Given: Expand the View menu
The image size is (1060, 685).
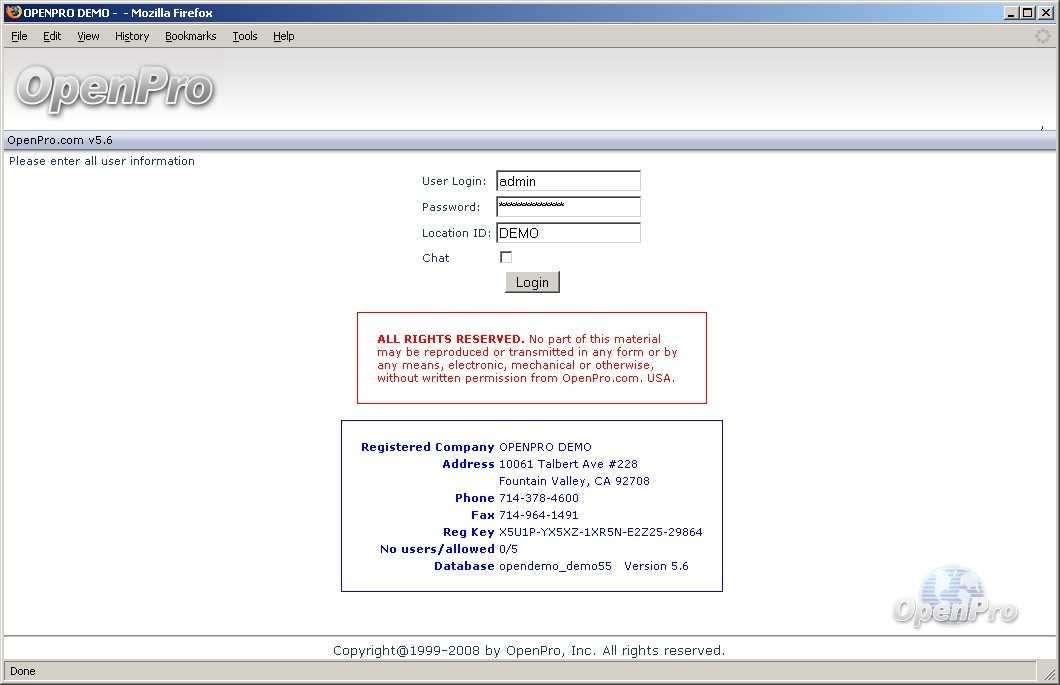Looking at the screenshot, I should coord(88,36).
